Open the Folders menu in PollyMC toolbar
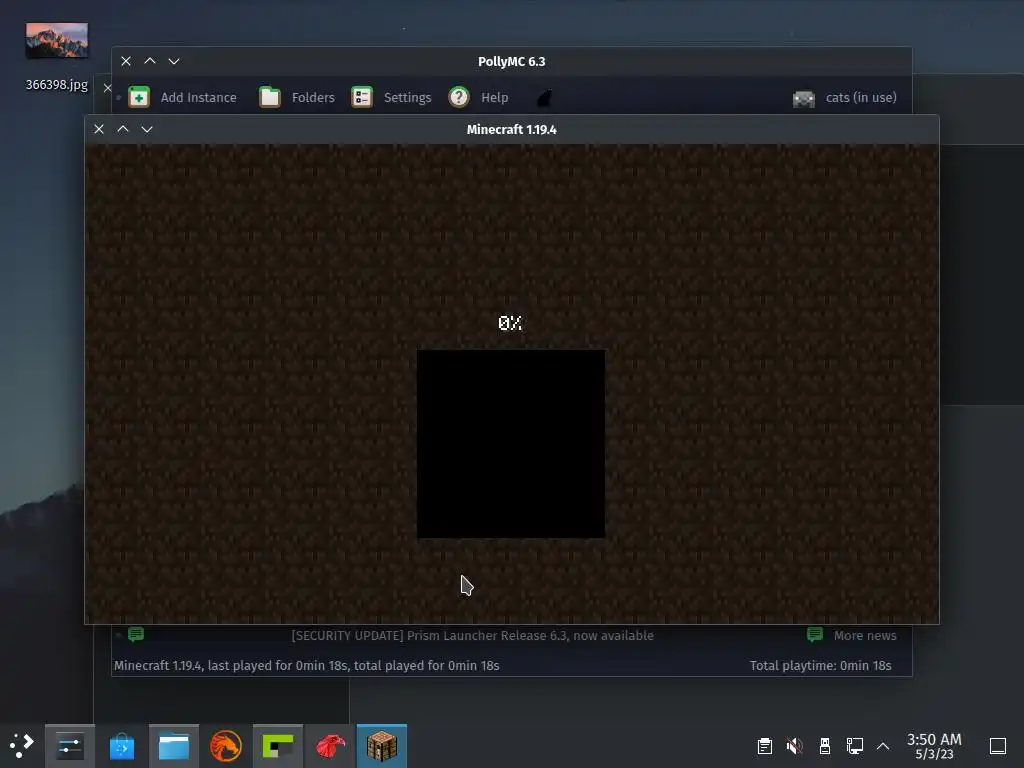 tap(297, 97)
